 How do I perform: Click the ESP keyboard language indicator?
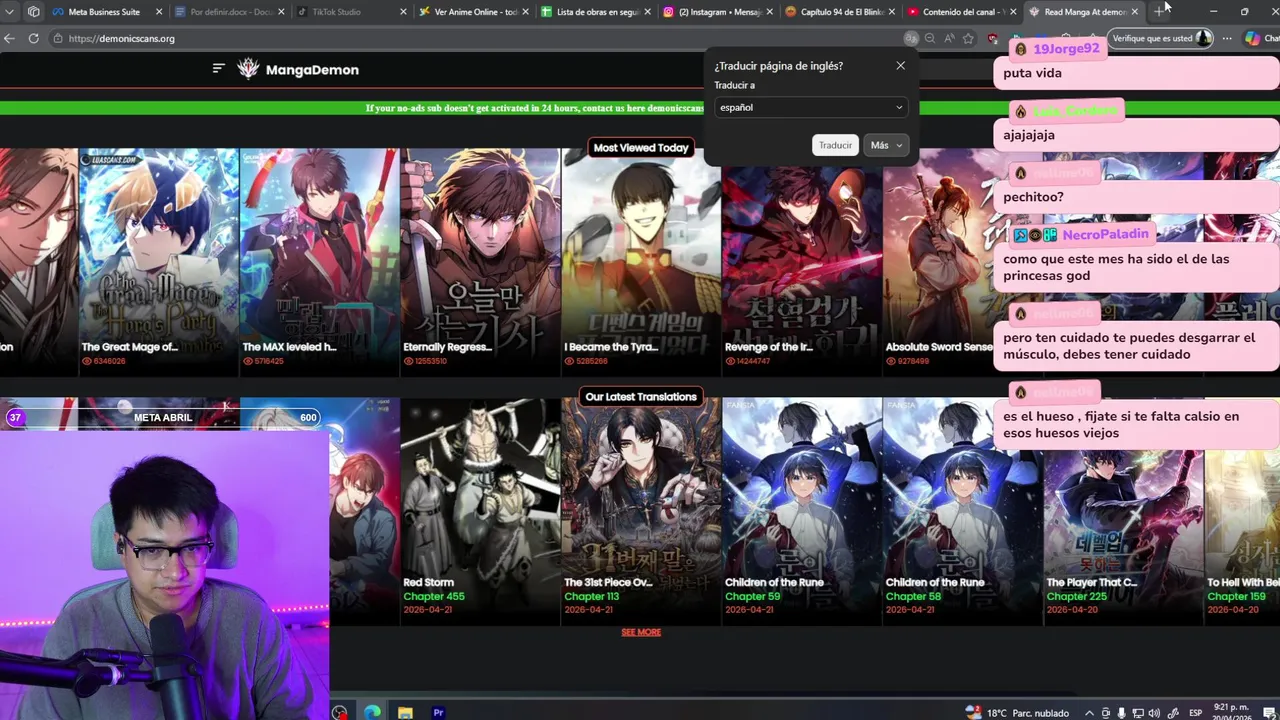coord(1195,712)
